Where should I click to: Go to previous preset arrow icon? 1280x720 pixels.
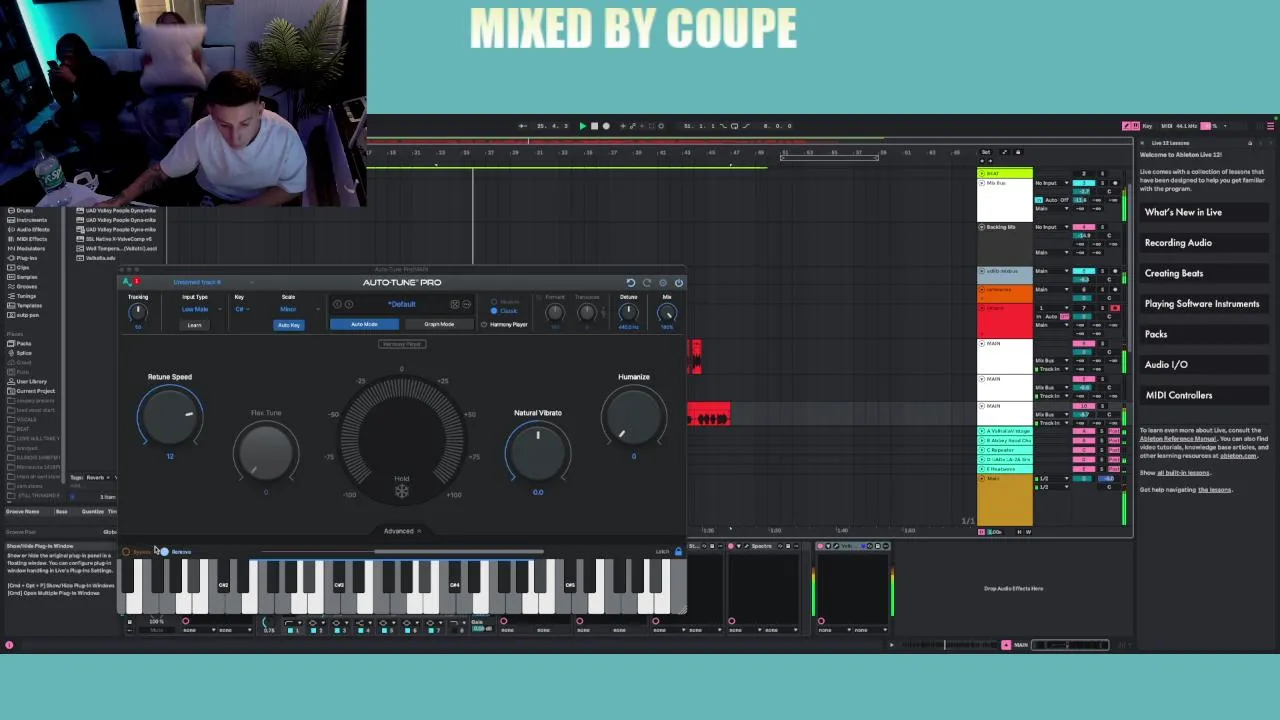click(338, 304)
